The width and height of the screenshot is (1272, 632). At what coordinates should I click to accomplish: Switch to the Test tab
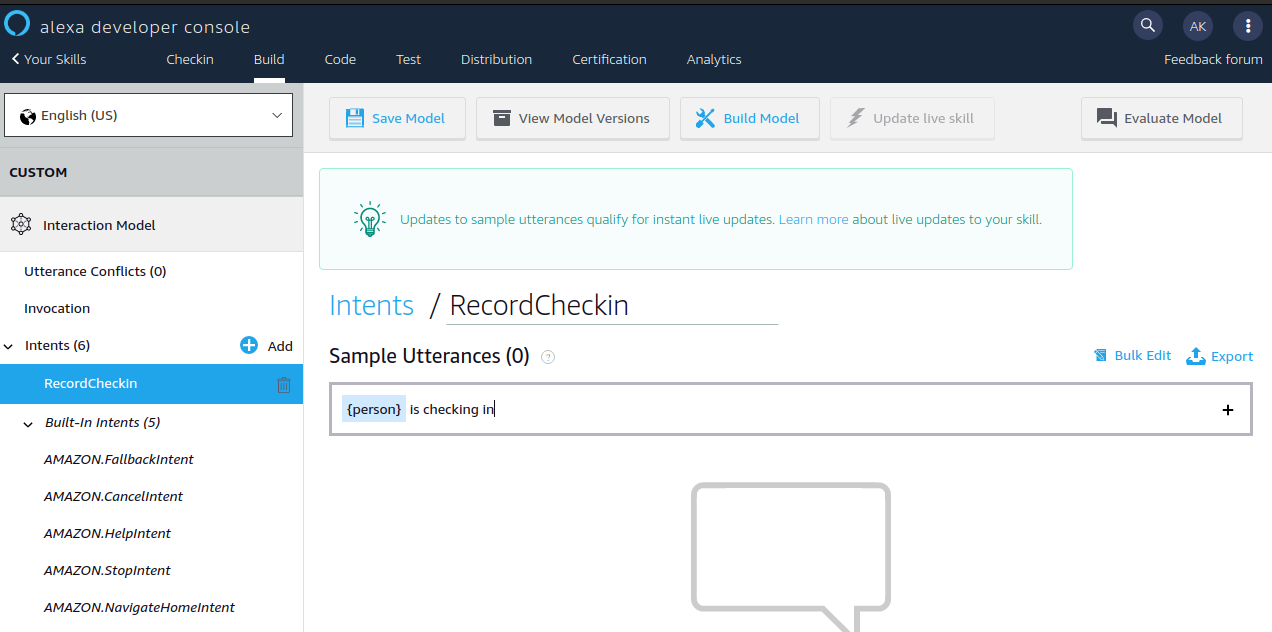tap(408, 59)
